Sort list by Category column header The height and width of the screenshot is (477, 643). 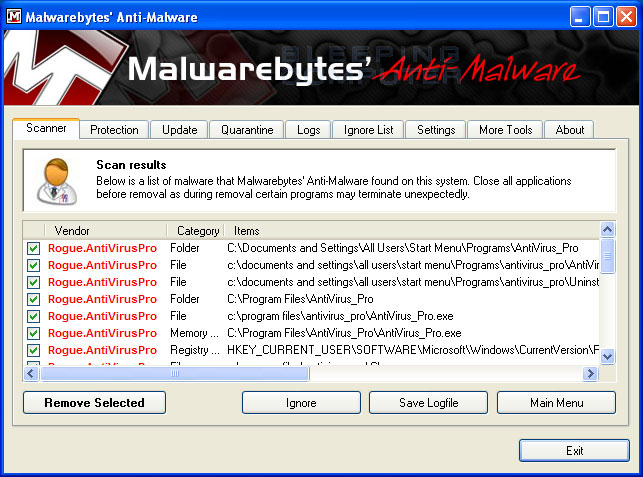click(x=197, y=231)
